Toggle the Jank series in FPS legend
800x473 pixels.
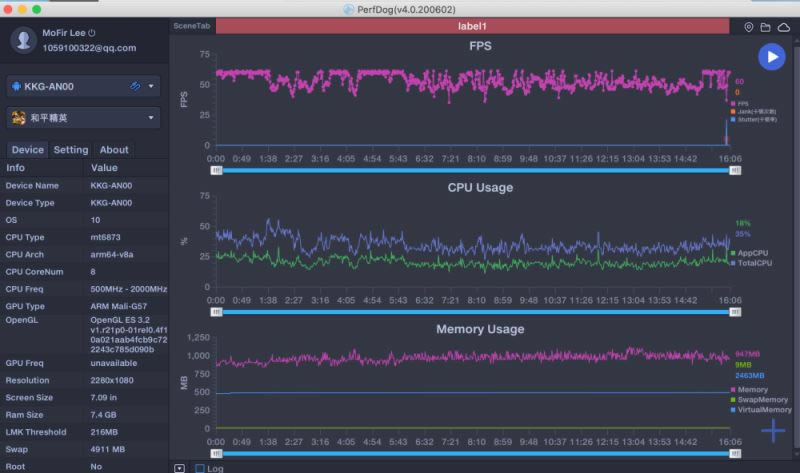point(754,111)
